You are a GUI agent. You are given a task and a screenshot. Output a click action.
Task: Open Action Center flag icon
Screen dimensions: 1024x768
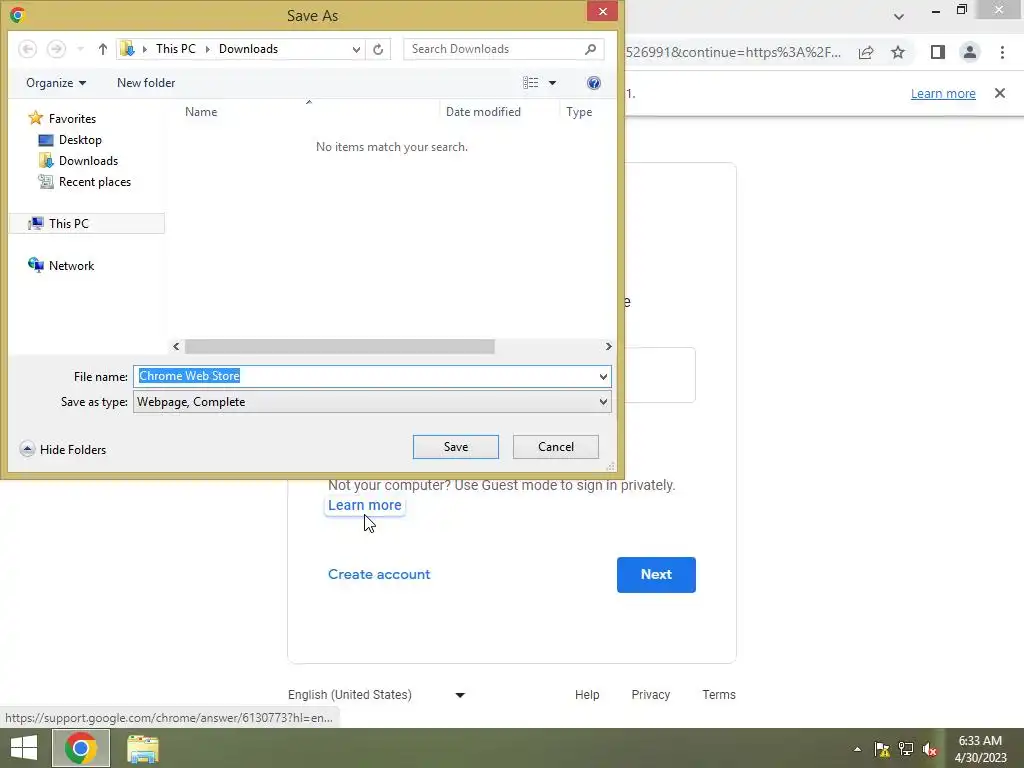(882, 749)
